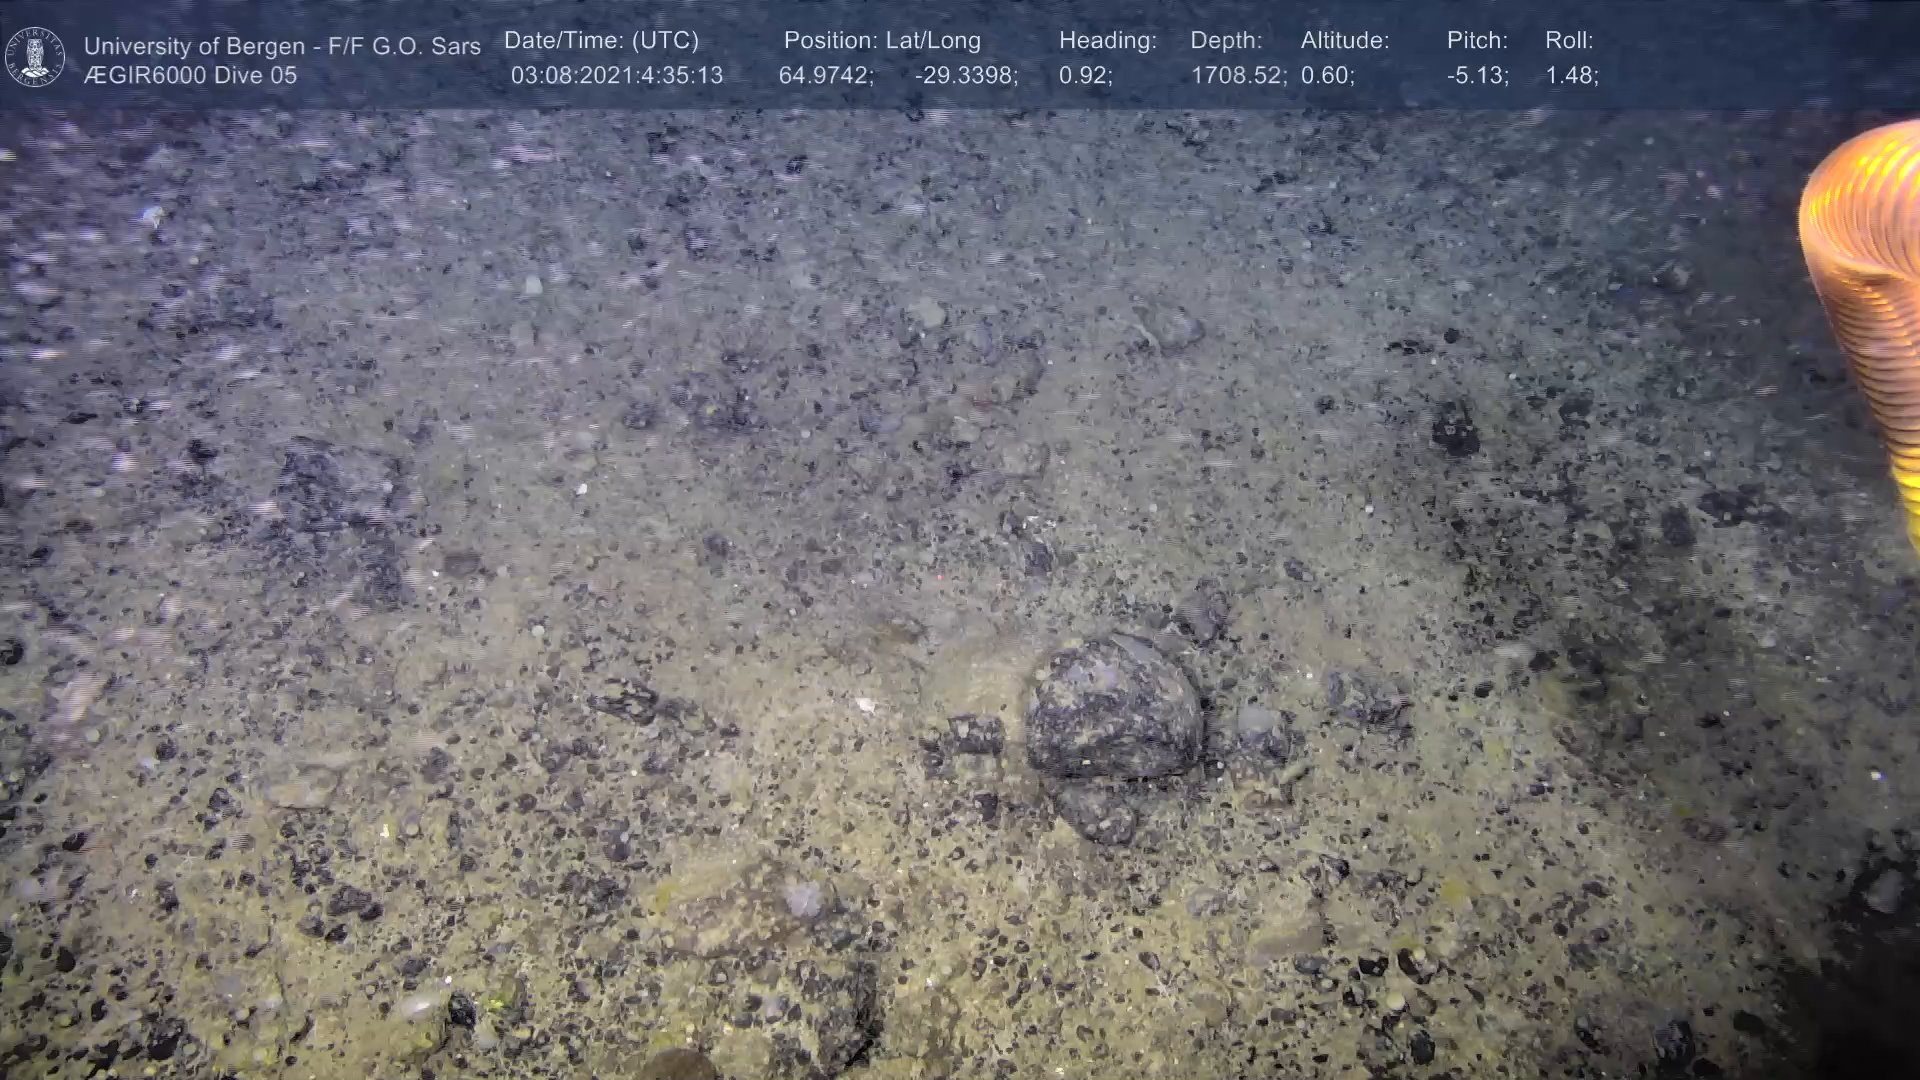Click the depth reading 1708.52

click(1237, 75)
